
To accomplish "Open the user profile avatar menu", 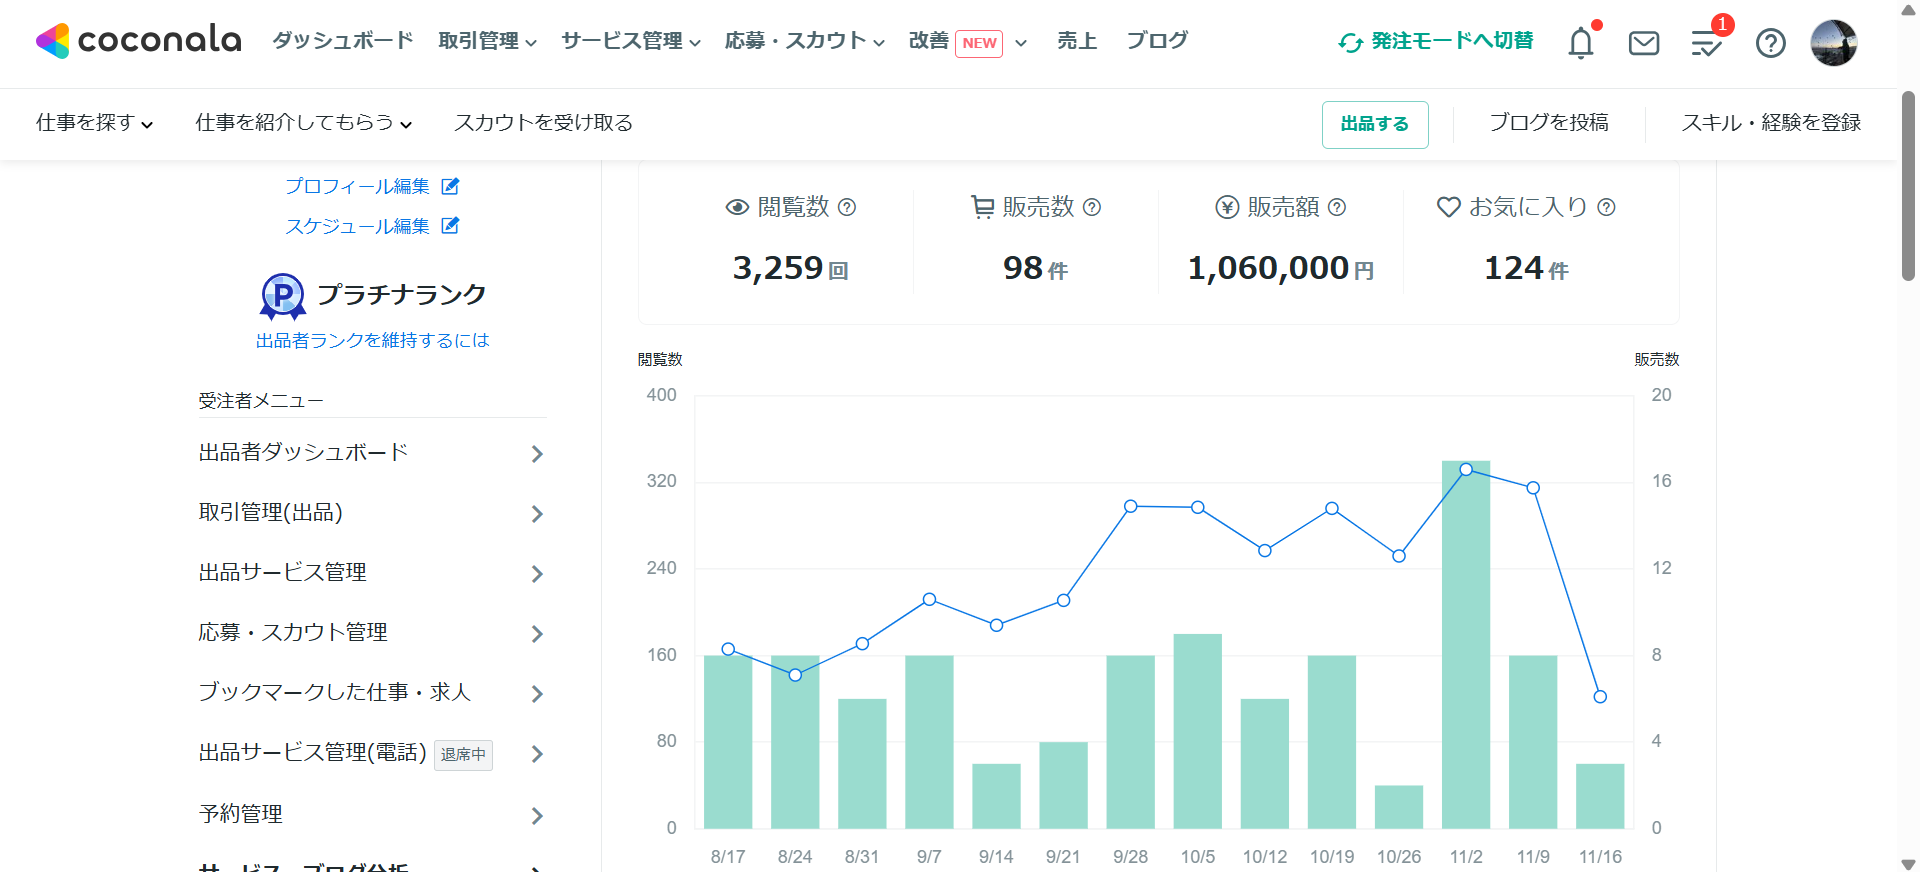I will point(1833,43).
